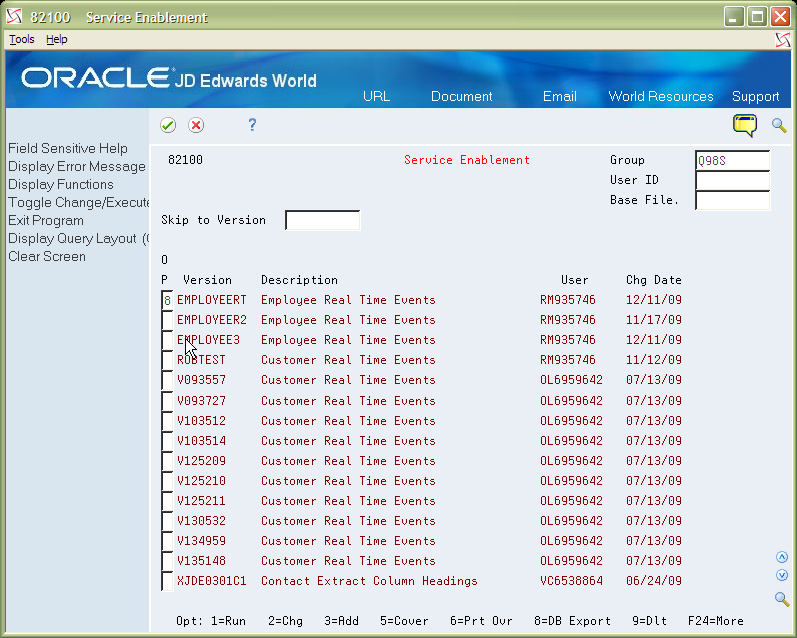Viewport: 797px width, 638px height.
Task: Click user VC6538864 cell
Action: click(x=571, y=581)
